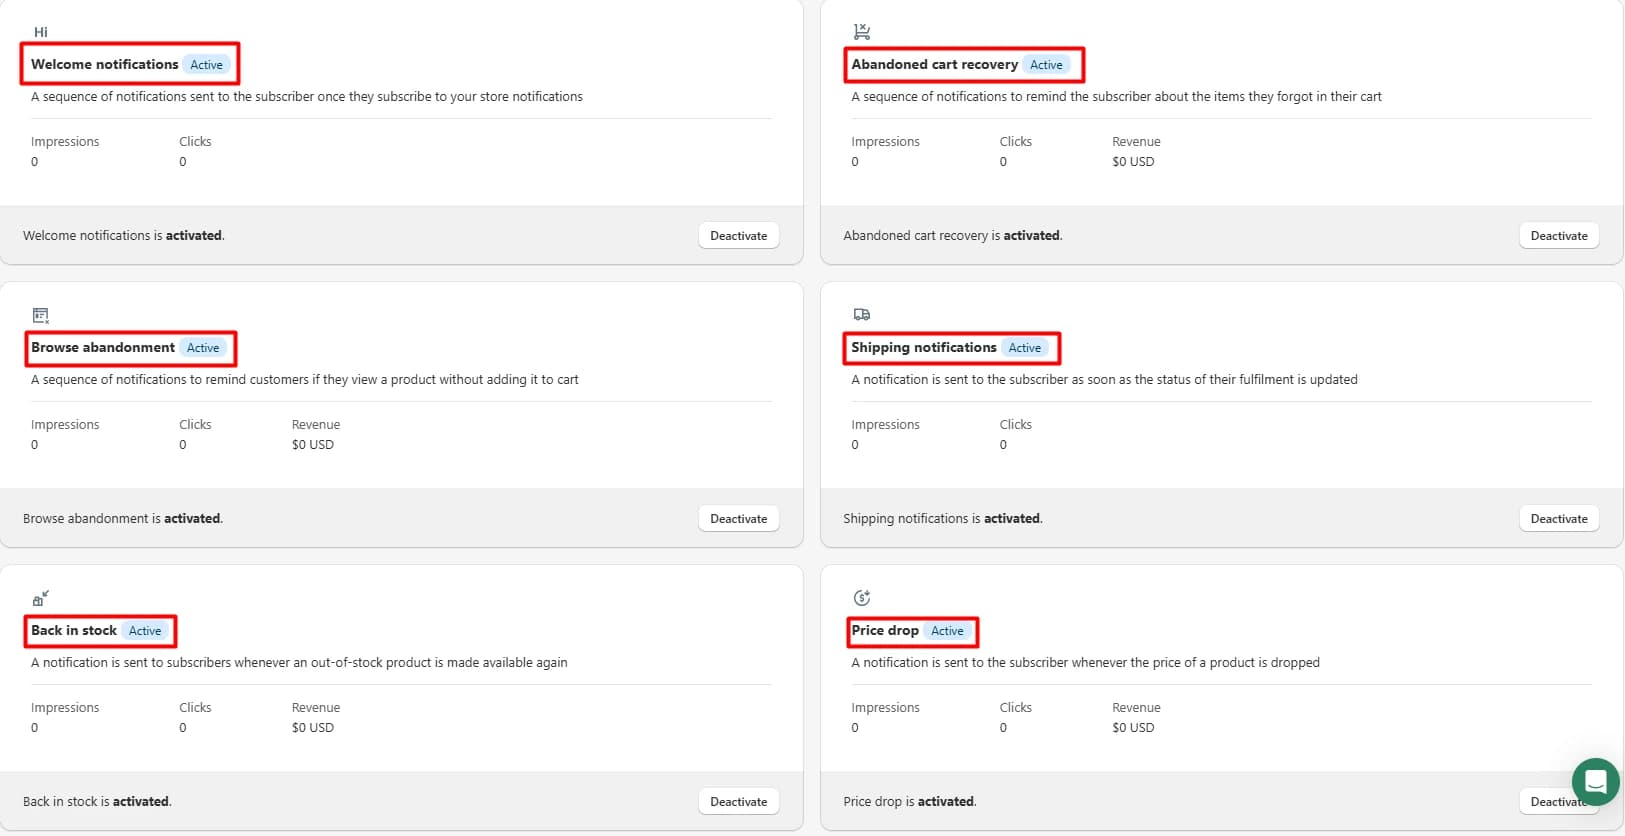Image resolution: width=1625 pixels, height=836 pixels.
Task: Open the Abandoned cart recovery title
Action: (935, 64)
